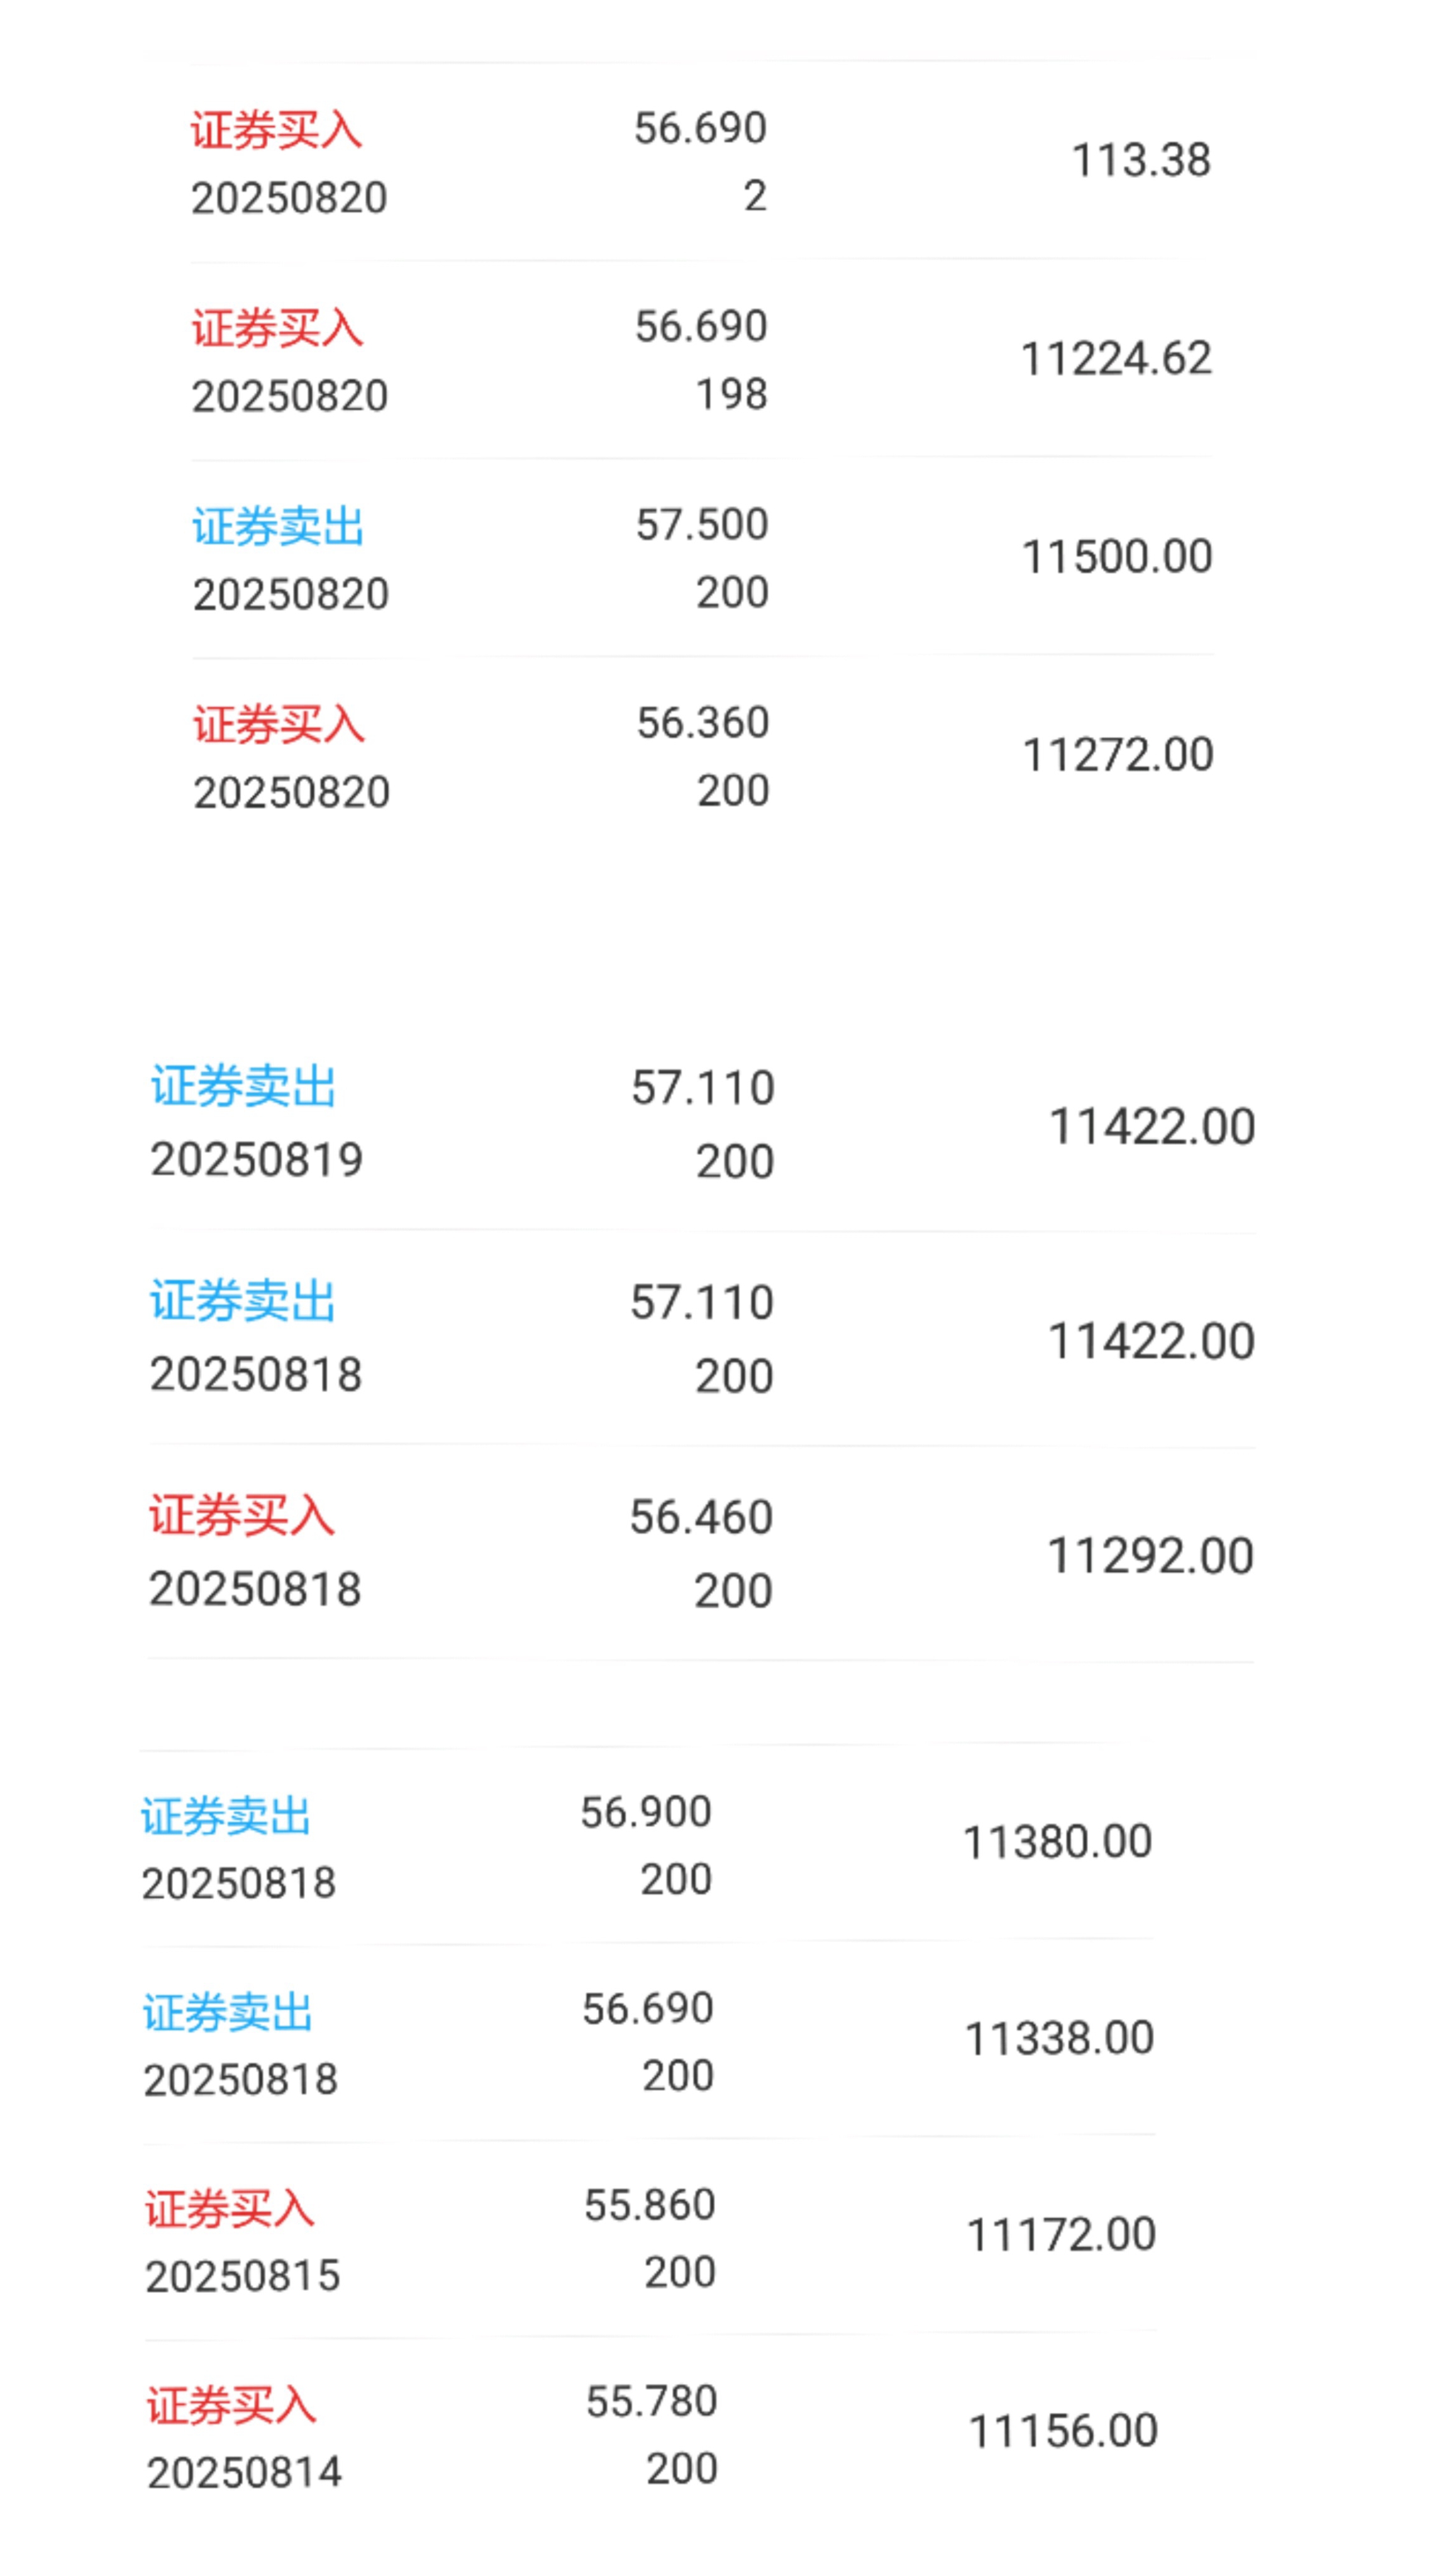The width and height of the screenshot is (1439, 2576).
Task: Tap the 11380.00 sell amount
Action: [x=1057, y=1842]
